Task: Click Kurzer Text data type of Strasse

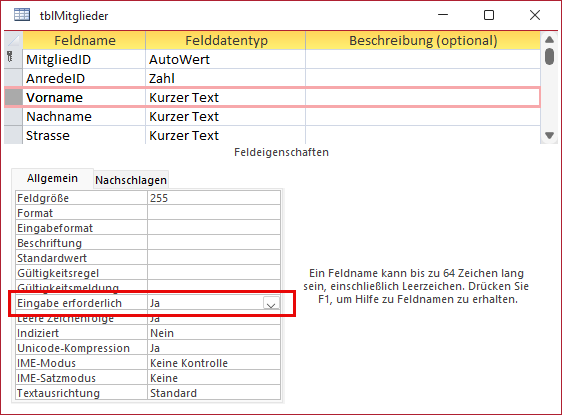Action: [226, 135]
